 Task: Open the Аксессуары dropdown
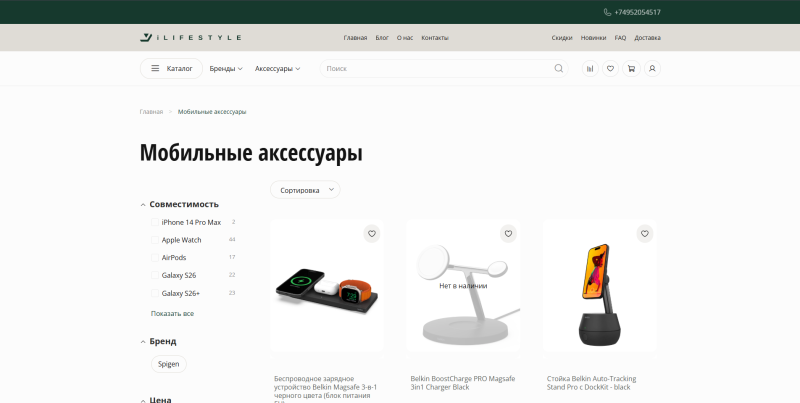click(278, 68)
